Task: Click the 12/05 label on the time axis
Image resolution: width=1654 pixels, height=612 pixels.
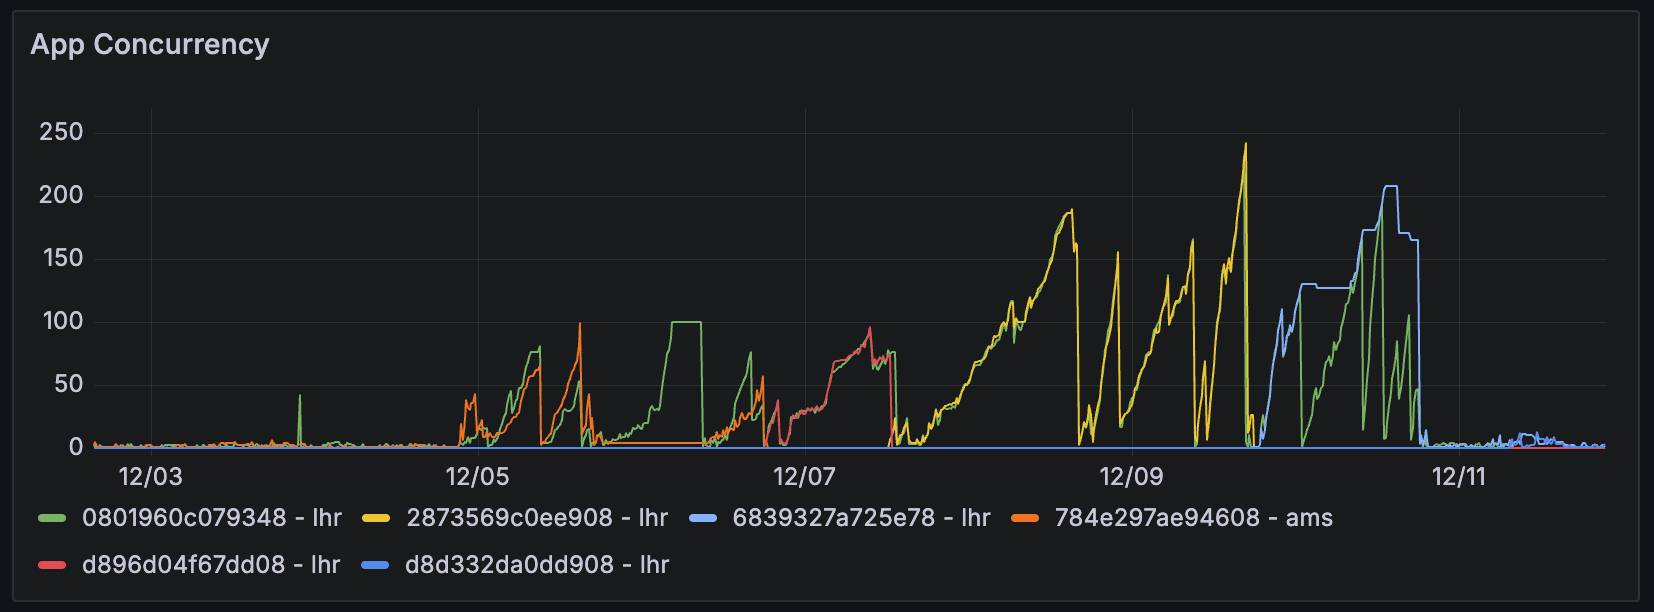Action: [477, 476]
